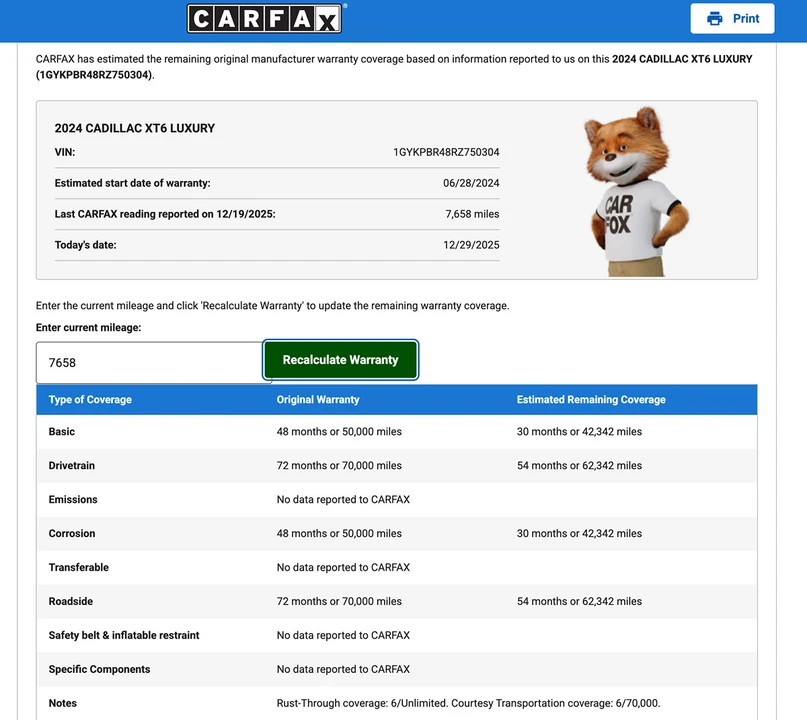Click the warranty start date 06/28/2024
This screenshot has width=807, height=720.
(471, 183)
